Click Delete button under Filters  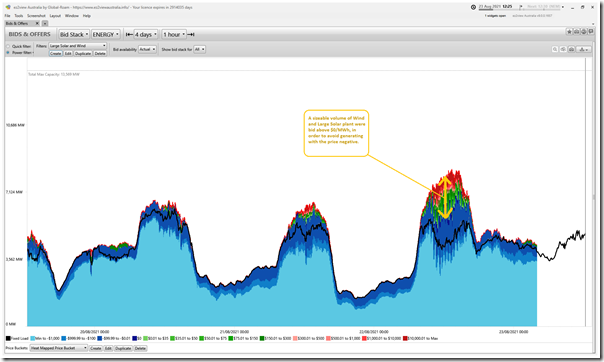100,54
